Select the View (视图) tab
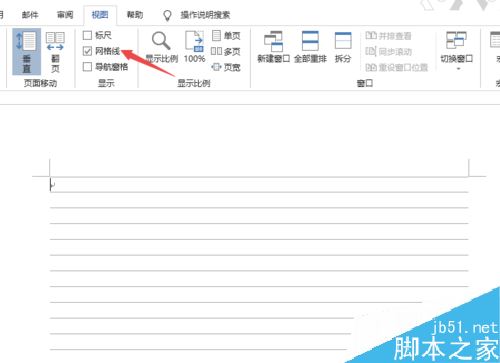The width and height of the screenshot is (500, 363). (x=100, y=15)
